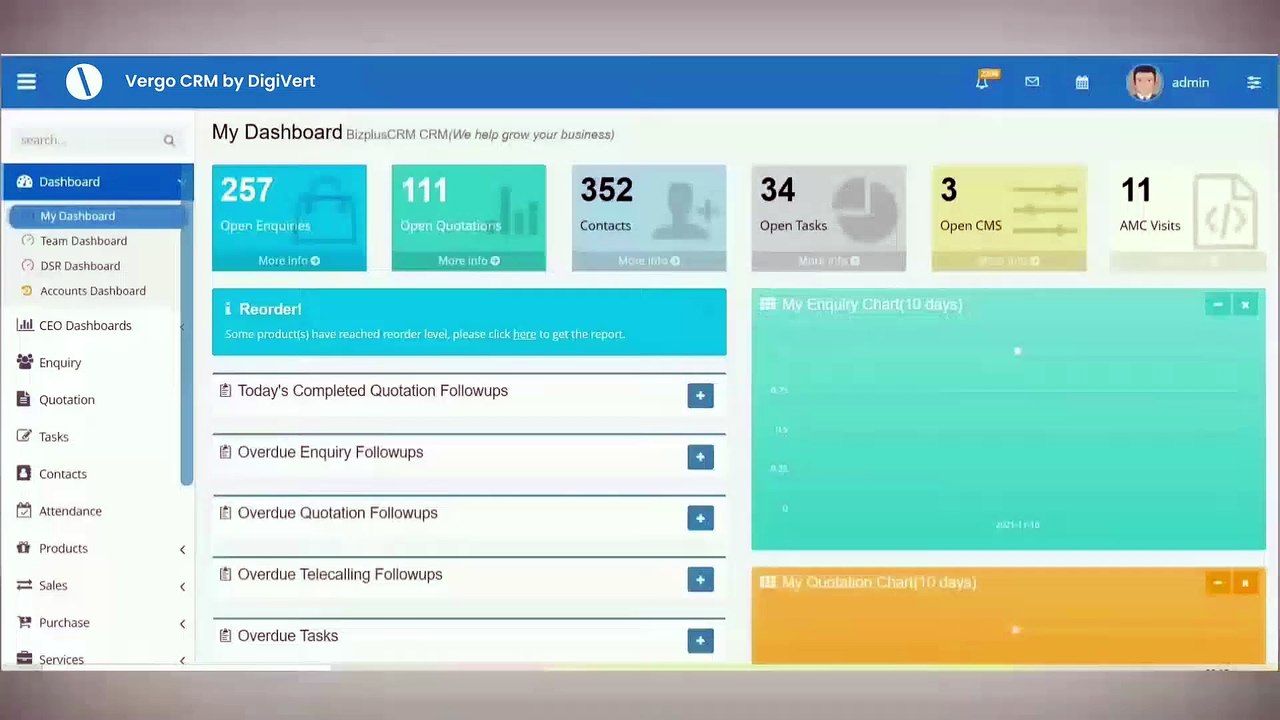Image resolution: width=1280 pixels, height=720 pixels.
Task: Open More info for Contacts card
Action: pos(649,261)
